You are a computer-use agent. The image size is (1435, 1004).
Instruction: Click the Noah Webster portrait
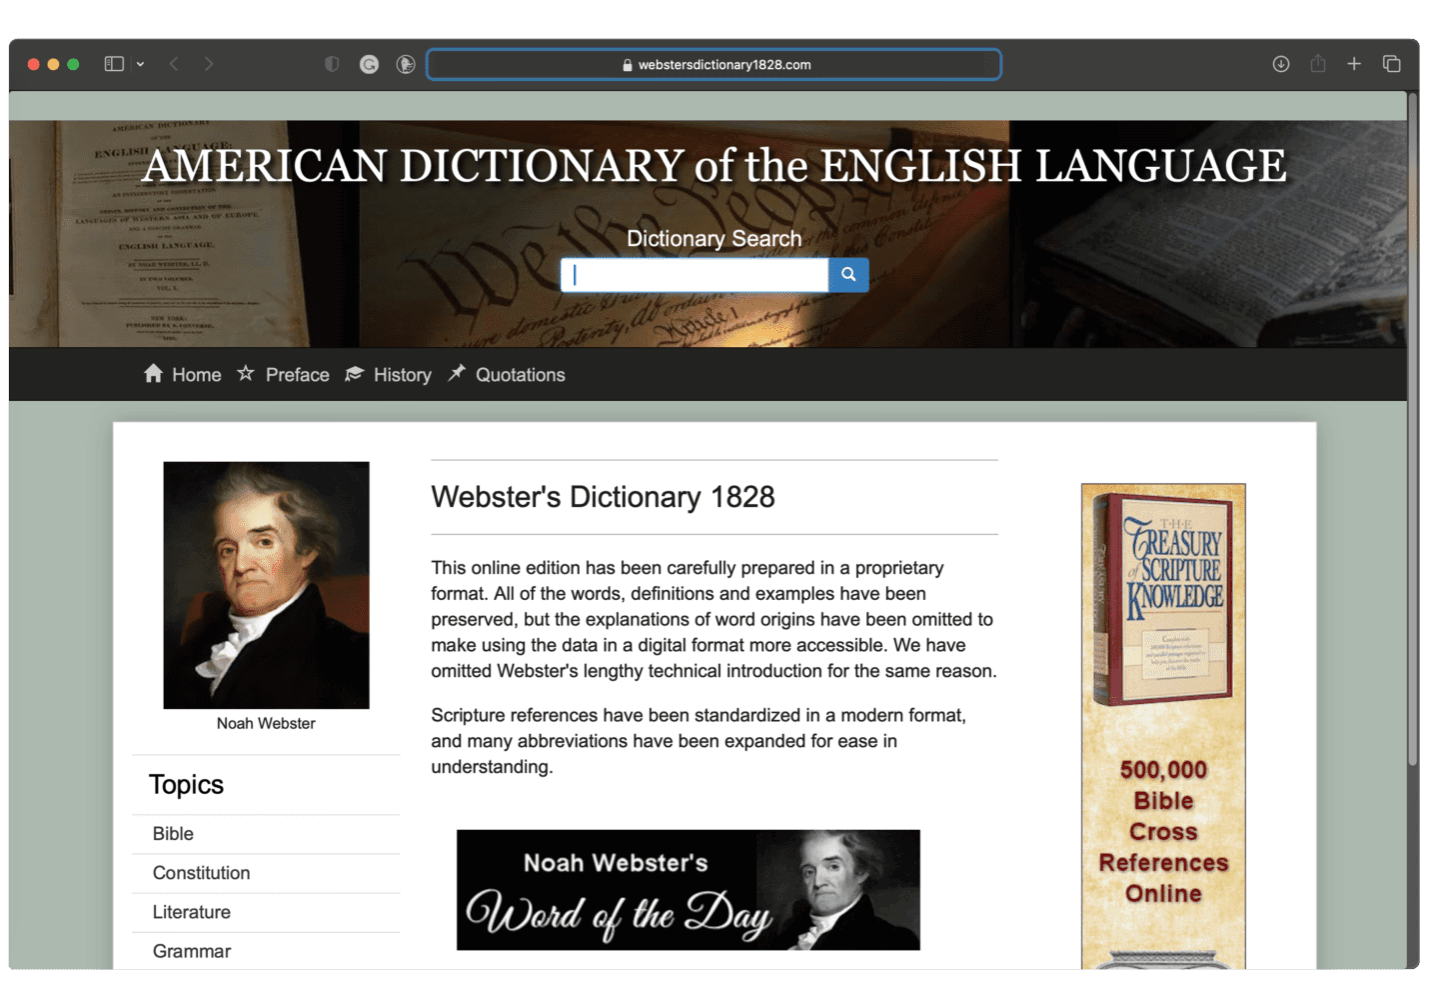tap(266, 585)
